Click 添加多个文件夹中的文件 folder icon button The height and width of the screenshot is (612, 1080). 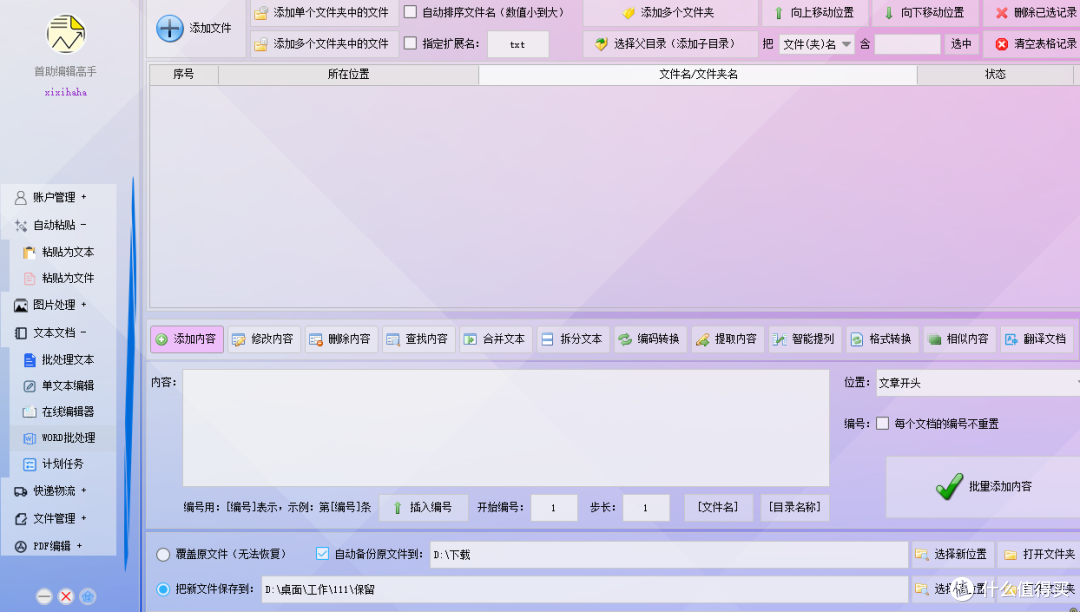(324, 44)
